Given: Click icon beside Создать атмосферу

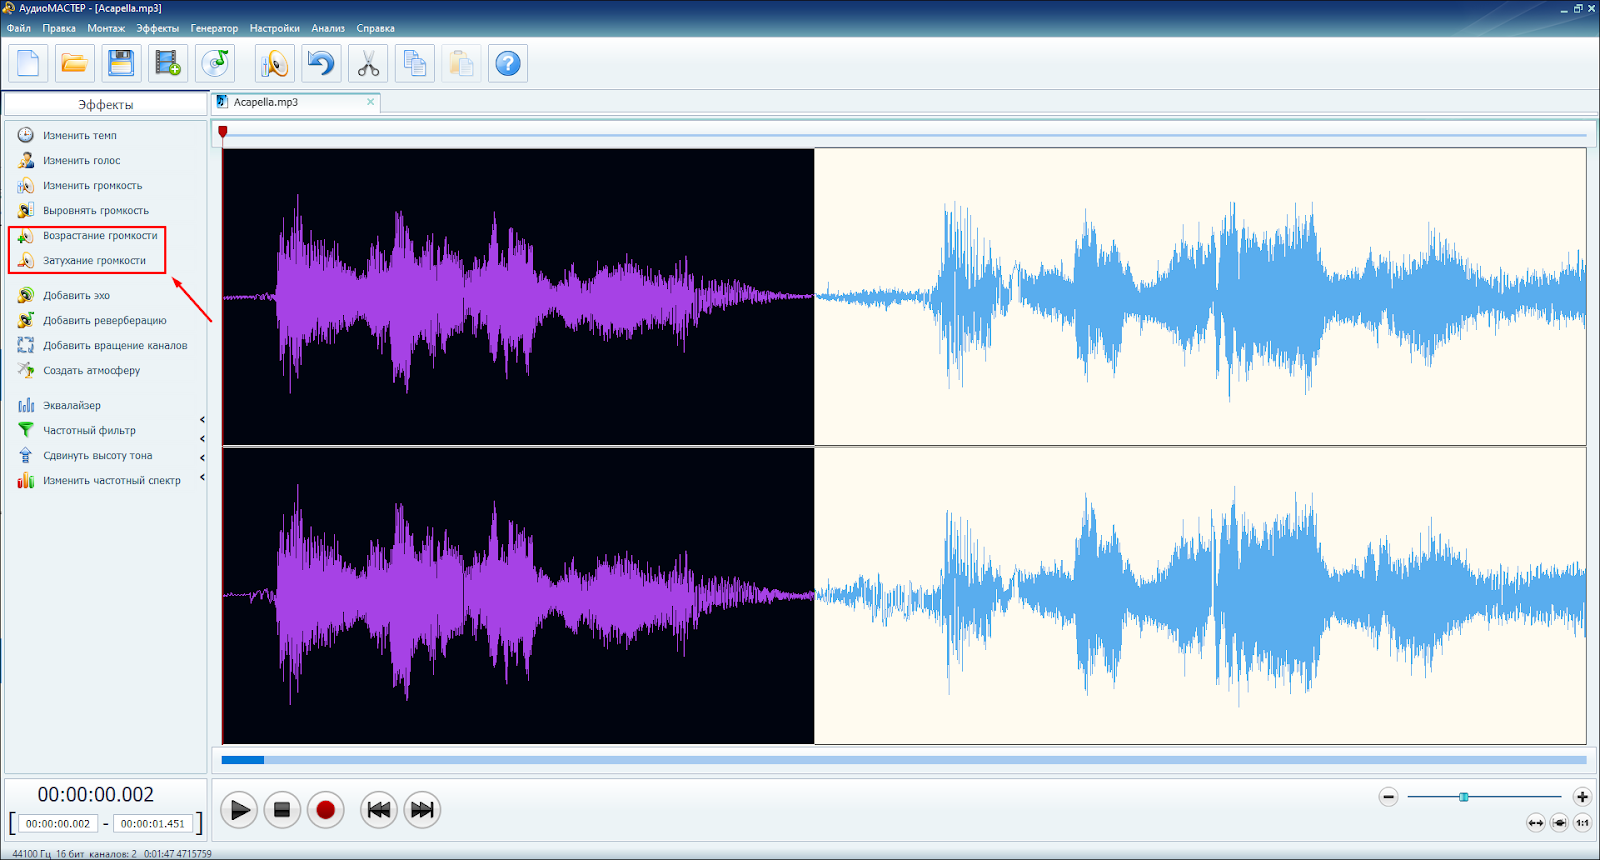Looking at the screenshot, I should (x=26, y=370).
